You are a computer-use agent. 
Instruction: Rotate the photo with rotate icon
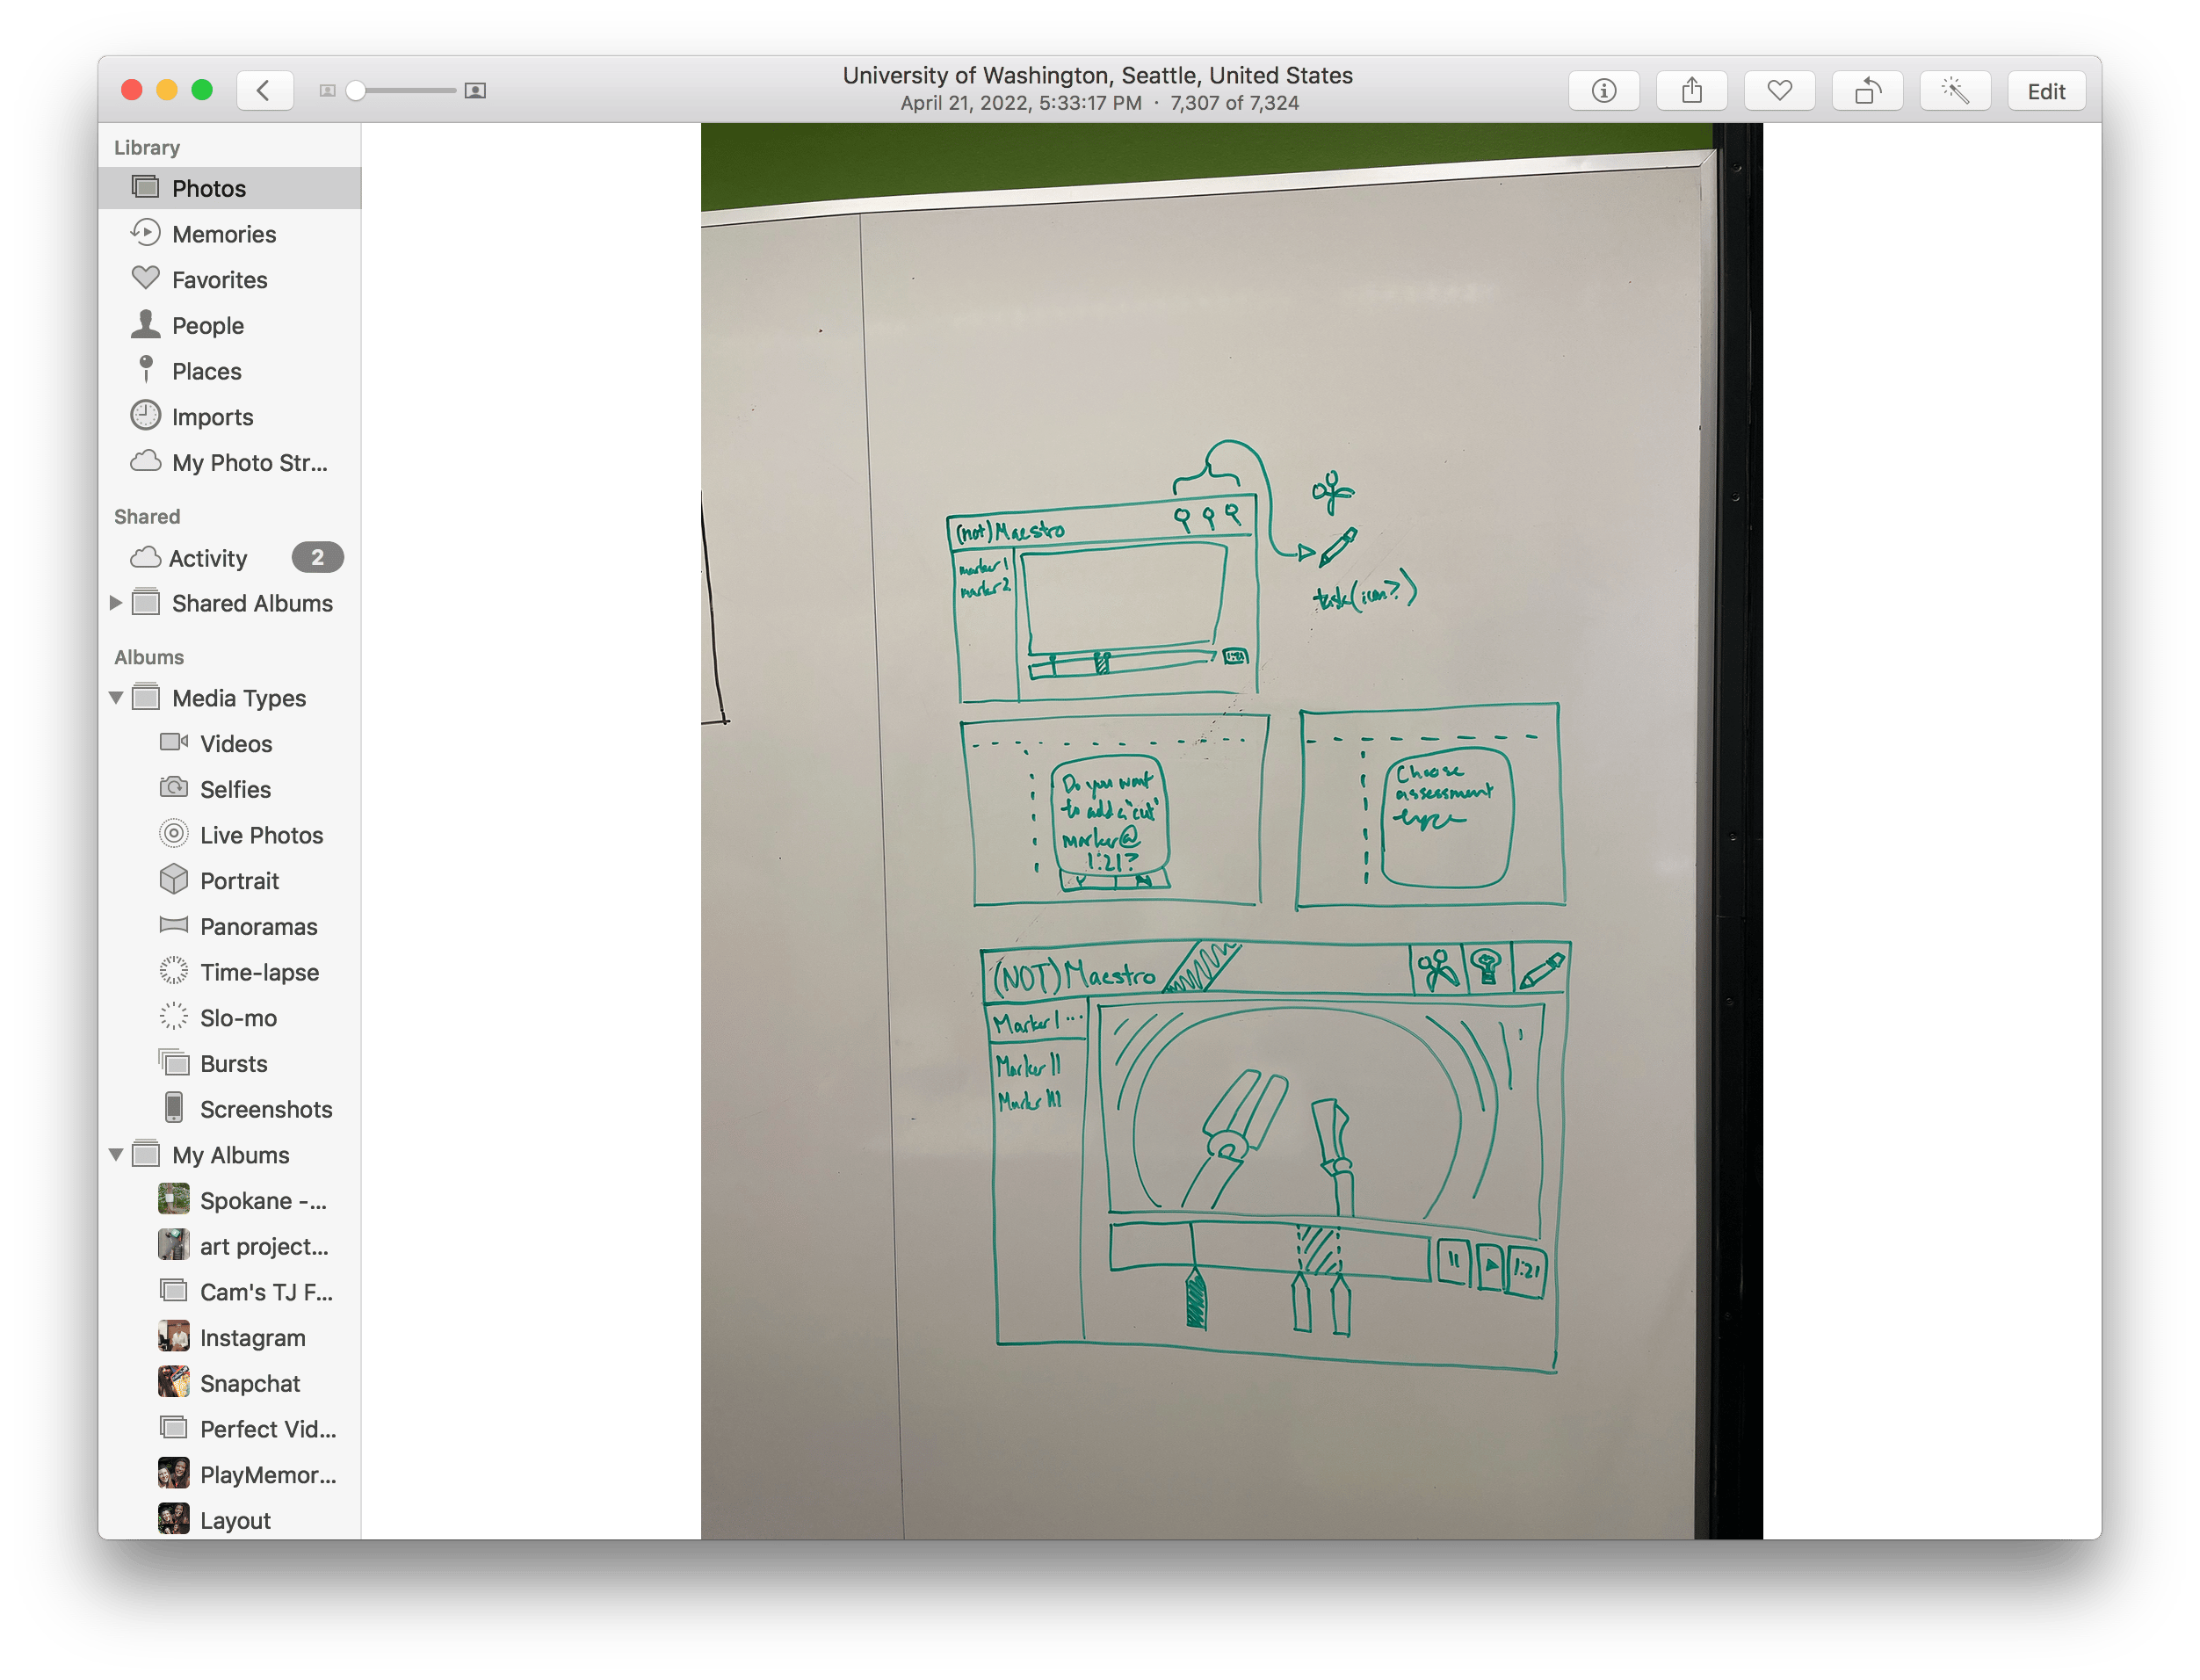(1867, 91)
